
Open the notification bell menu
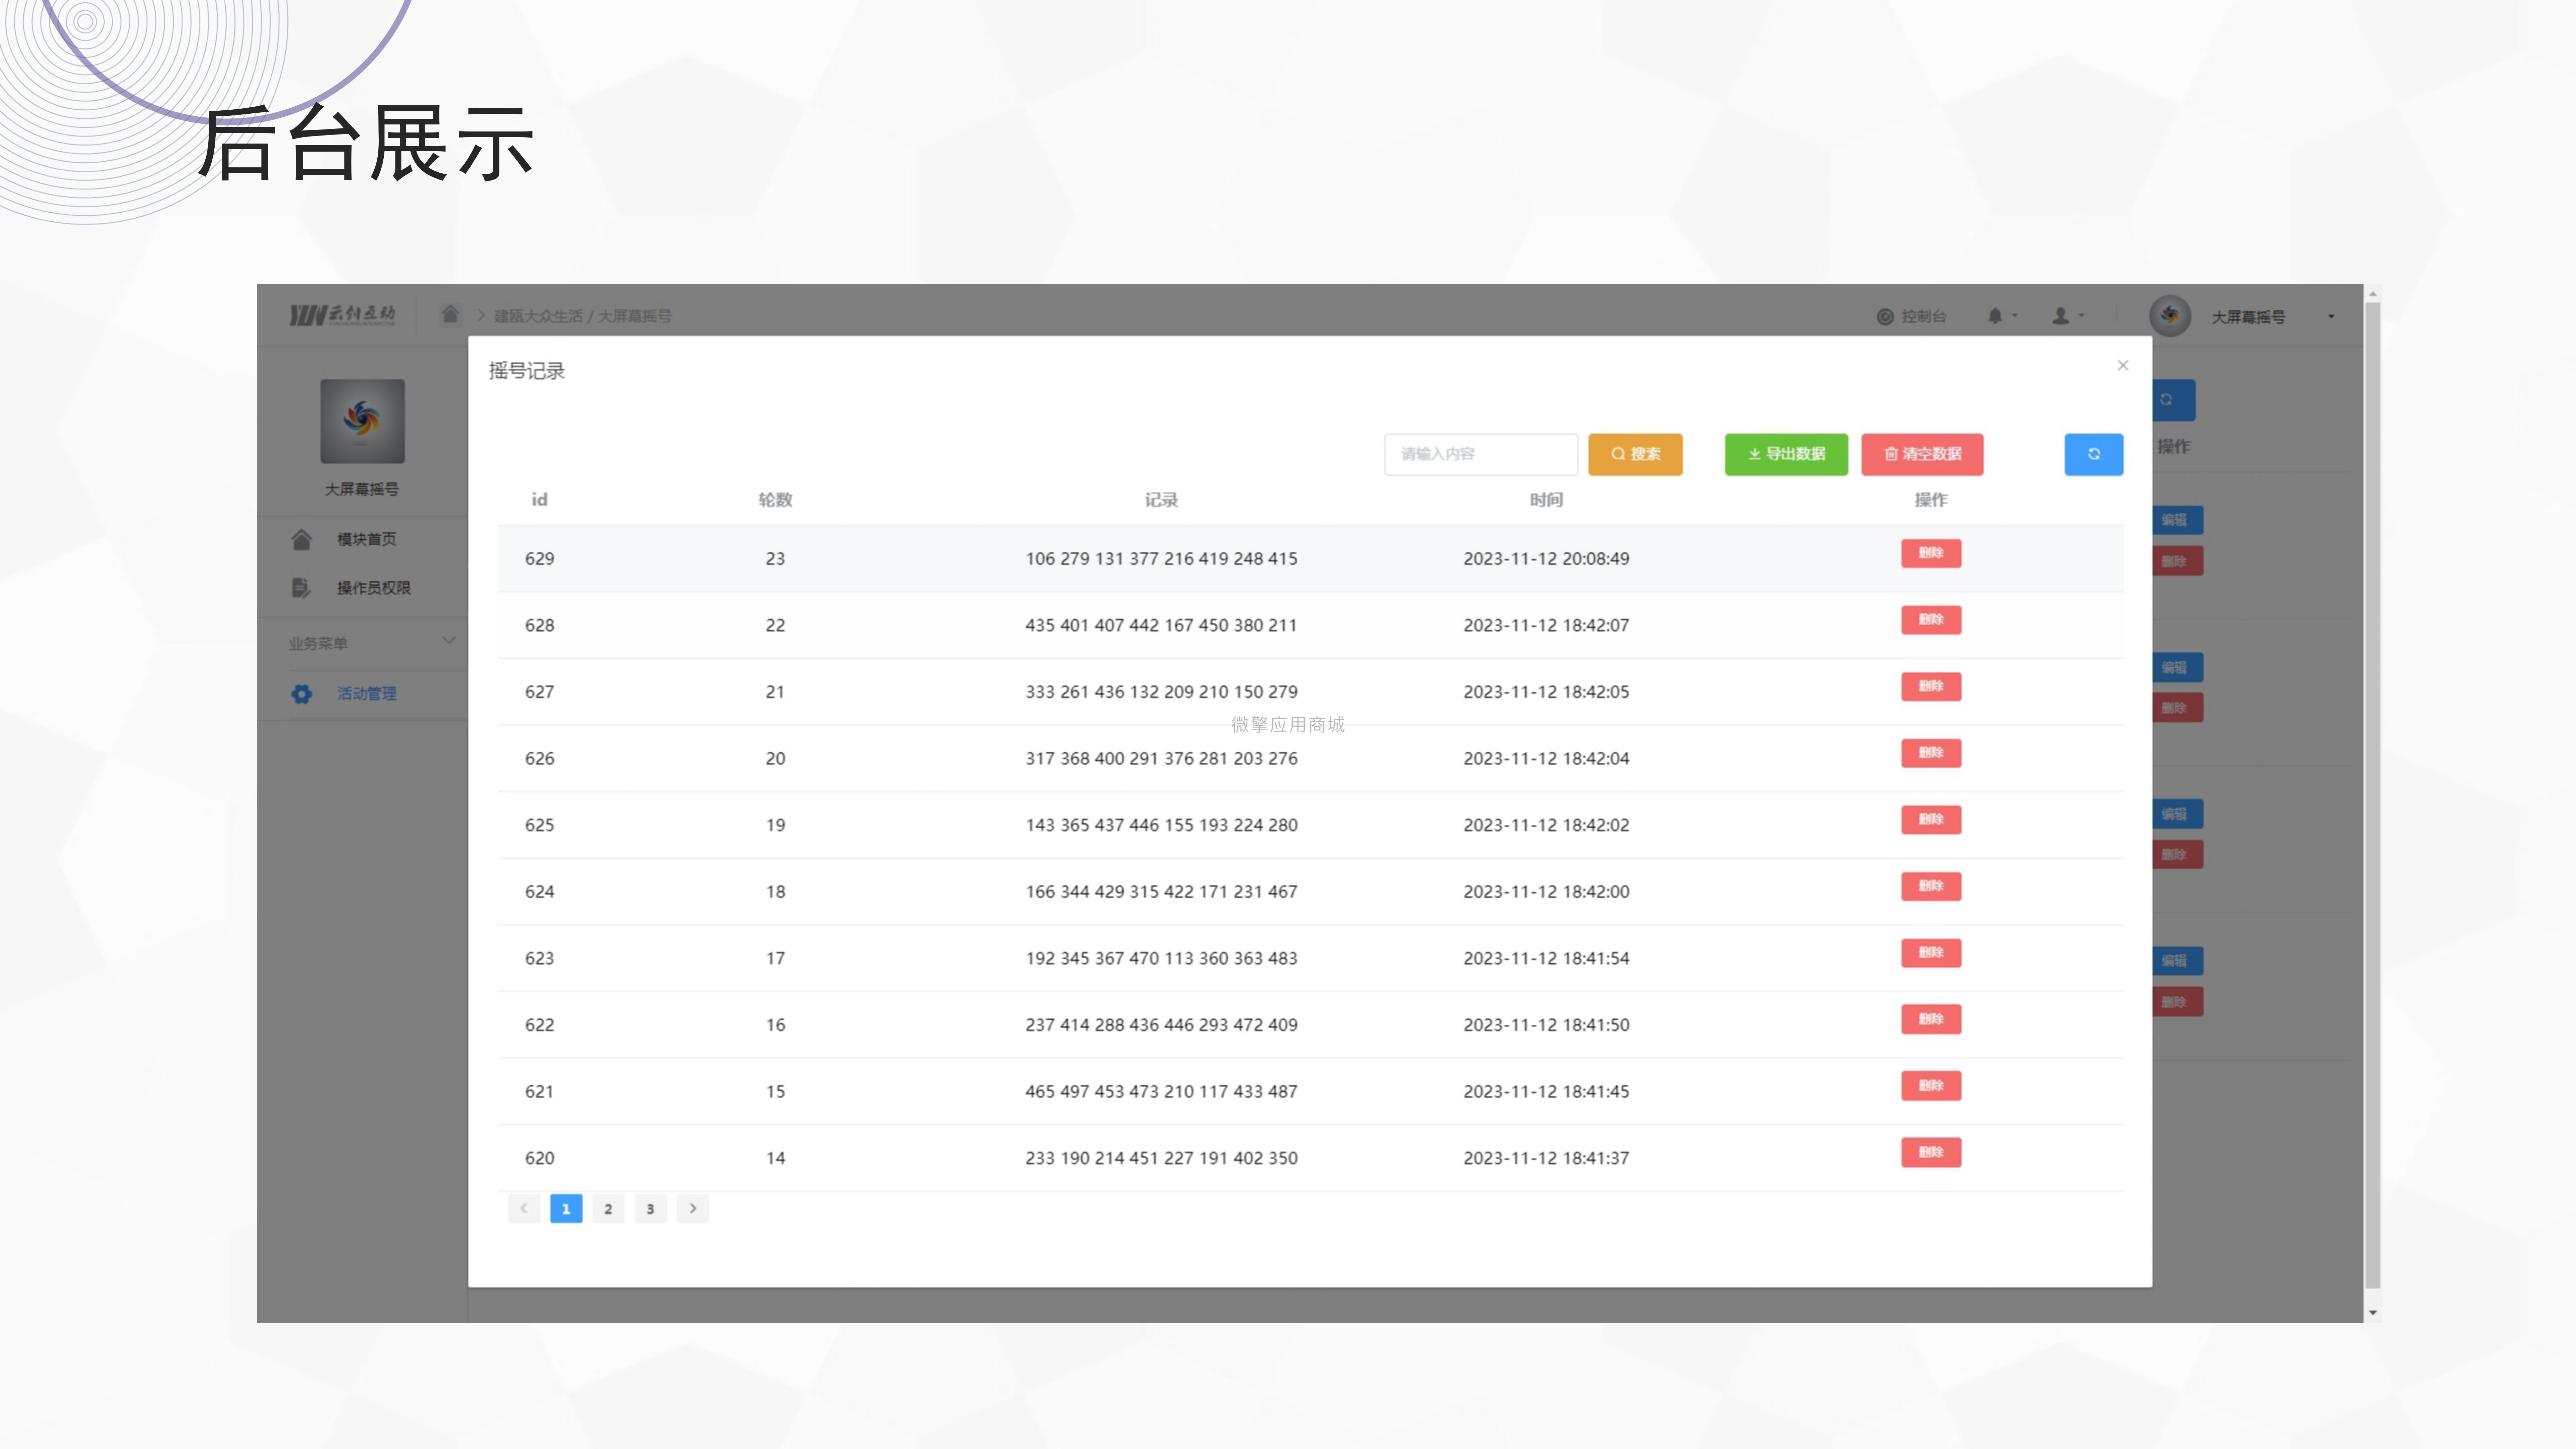coord(2002,316)
